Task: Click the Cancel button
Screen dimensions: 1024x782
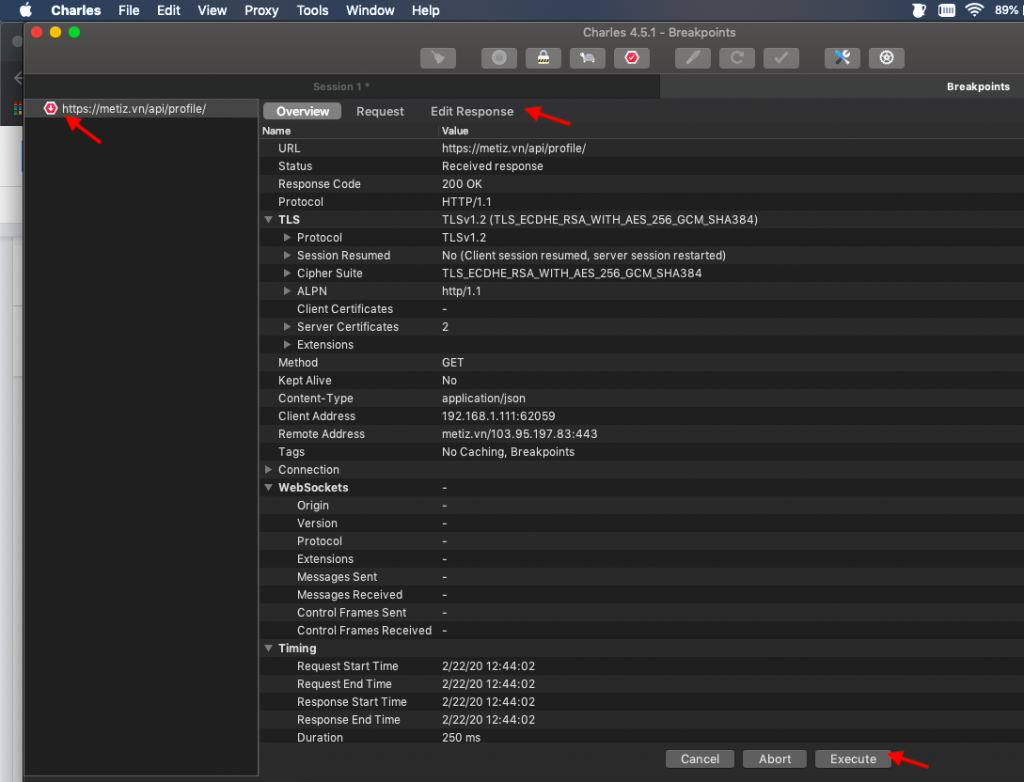Action: [x=699, y=759]
